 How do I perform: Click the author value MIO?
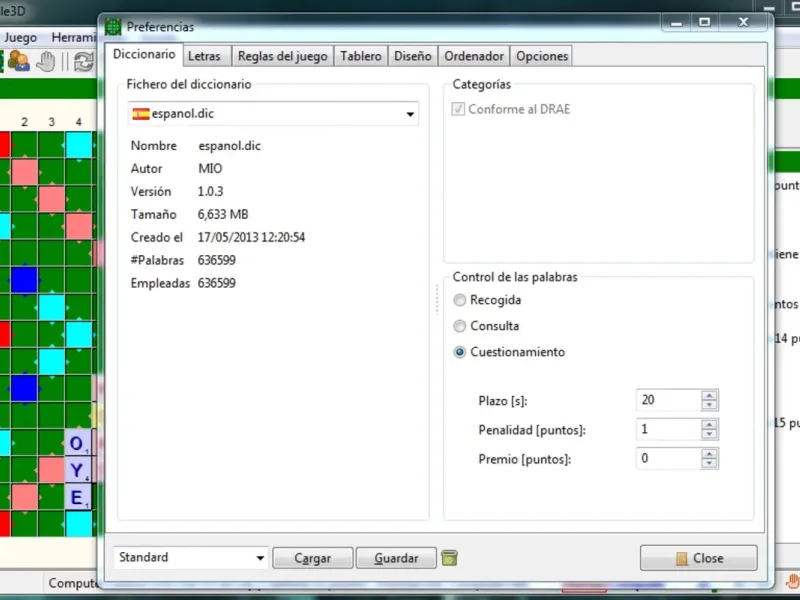210,168
